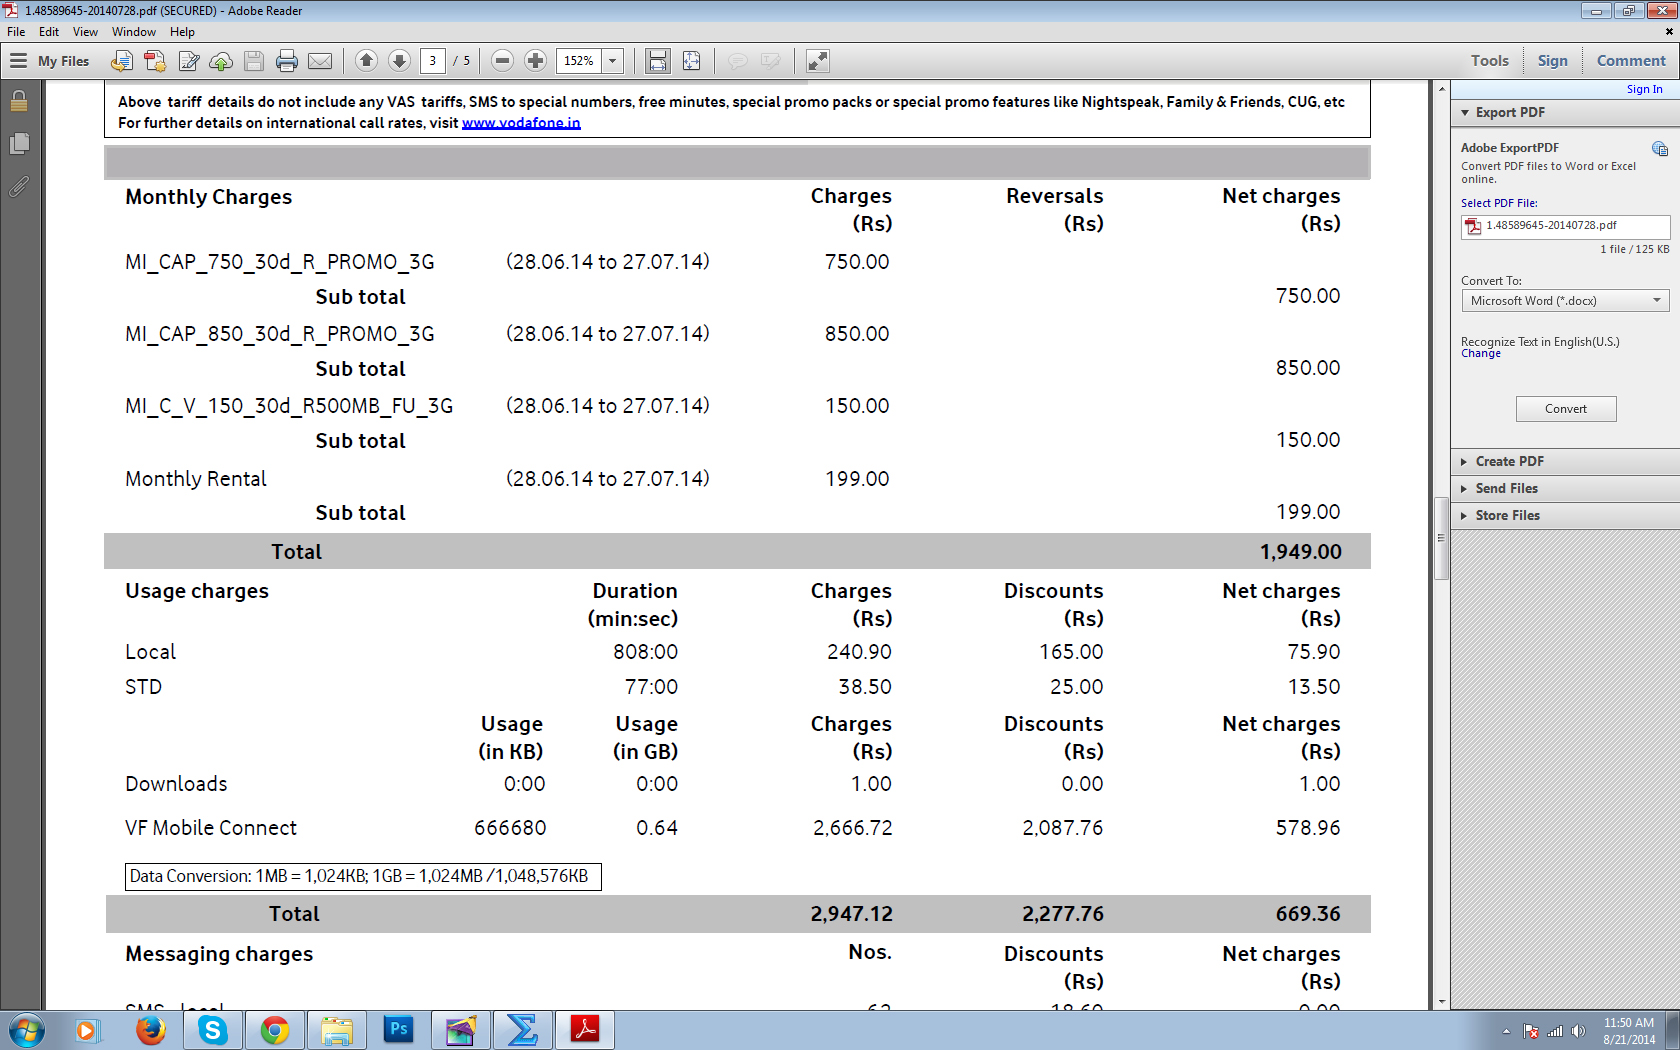Click the page number input field
Viewport: 1680px width, 1050px height.
pos(433,61)
